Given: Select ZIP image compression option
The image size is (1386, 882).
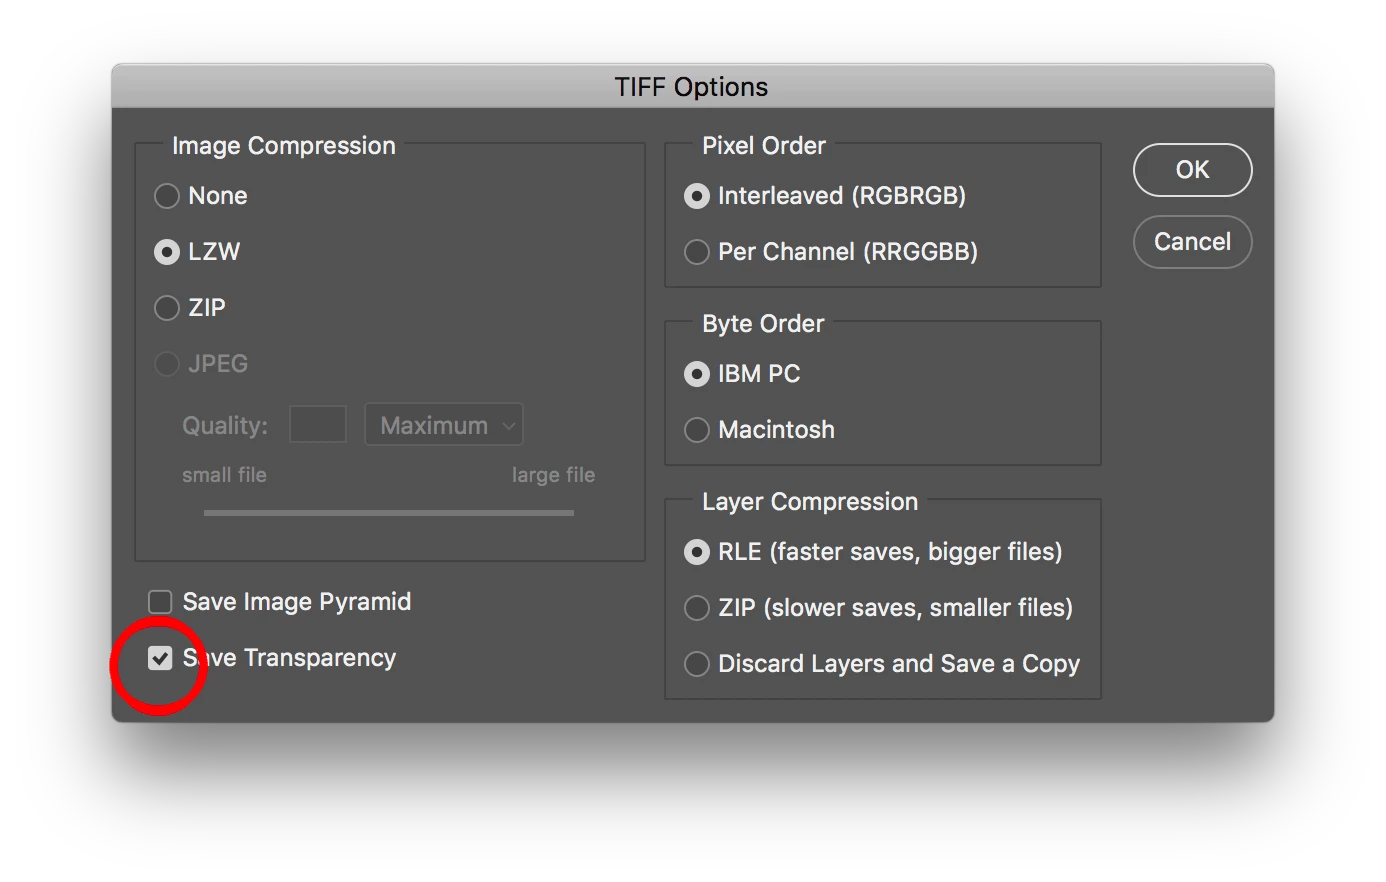Looking at the screenshot, I should coord(167,308).
